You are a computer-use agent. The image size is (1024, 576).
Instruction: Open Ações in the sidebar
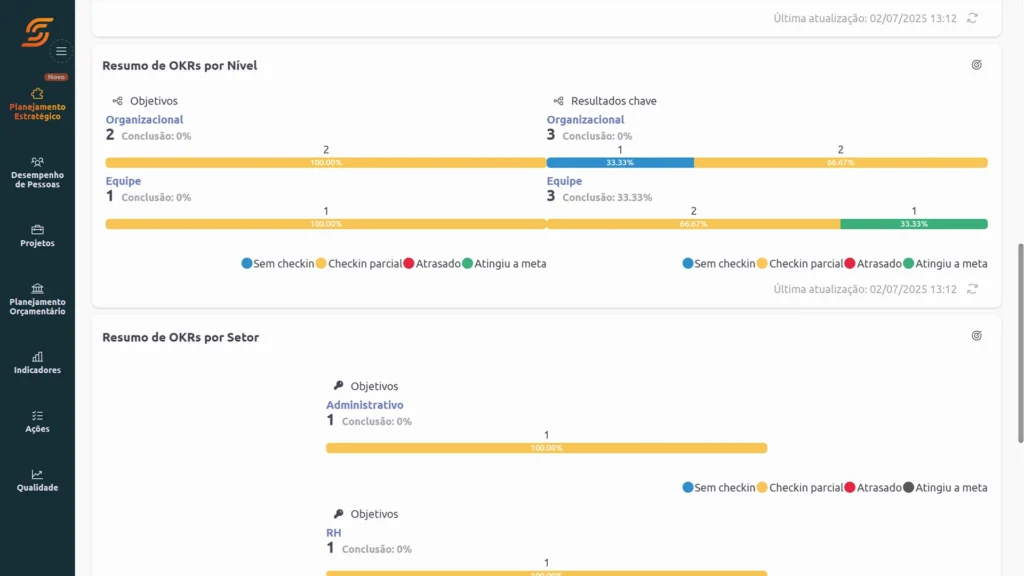pos(37,422)
